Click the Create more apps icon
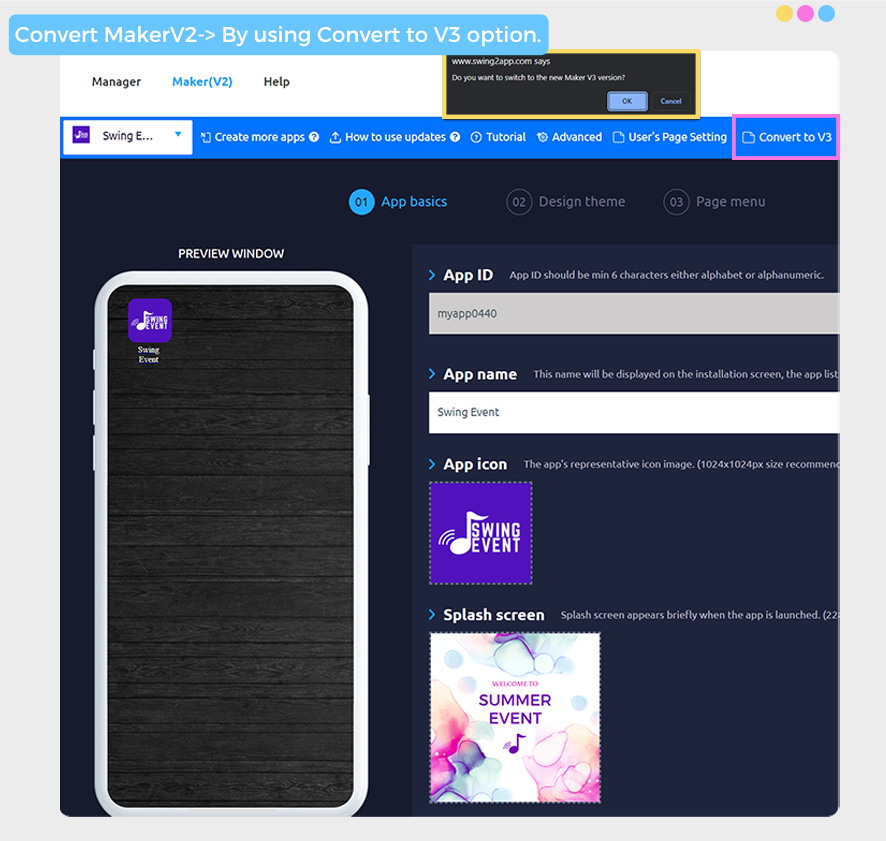 click(206, 137)
